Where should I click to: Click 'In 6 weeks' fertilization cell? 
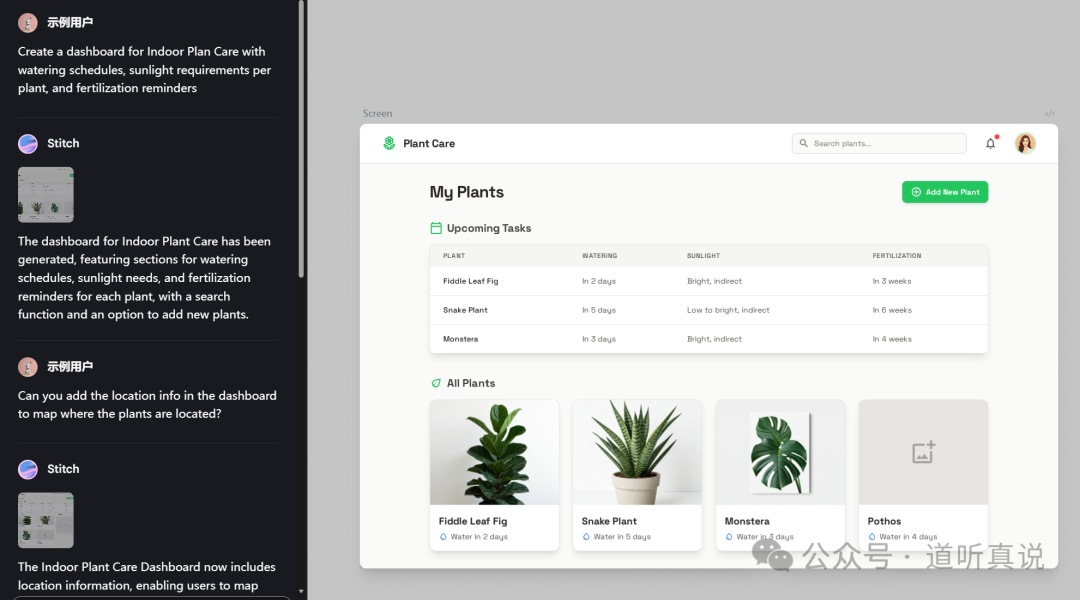[892, 310]
